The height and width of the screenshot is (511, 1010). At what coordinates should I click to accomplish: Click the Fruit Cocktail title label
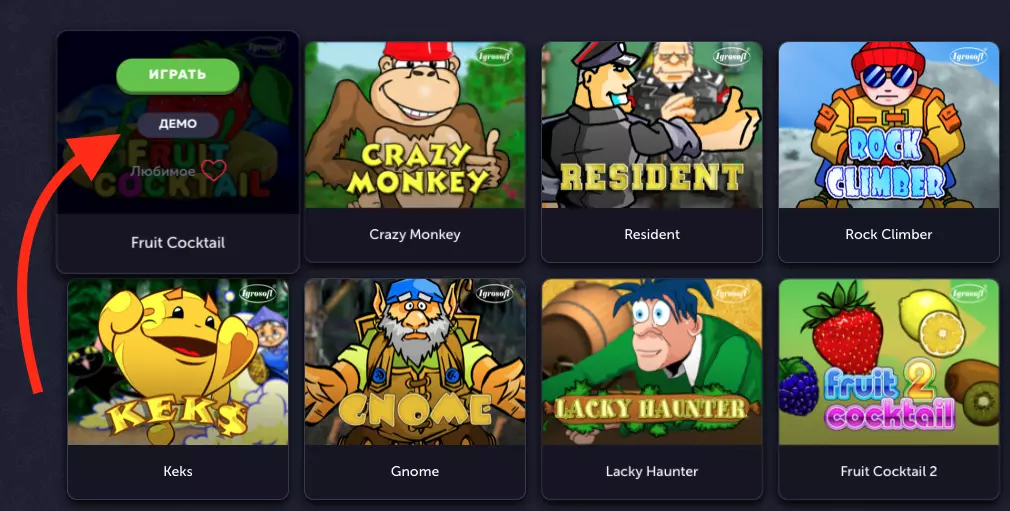[178, 243]
